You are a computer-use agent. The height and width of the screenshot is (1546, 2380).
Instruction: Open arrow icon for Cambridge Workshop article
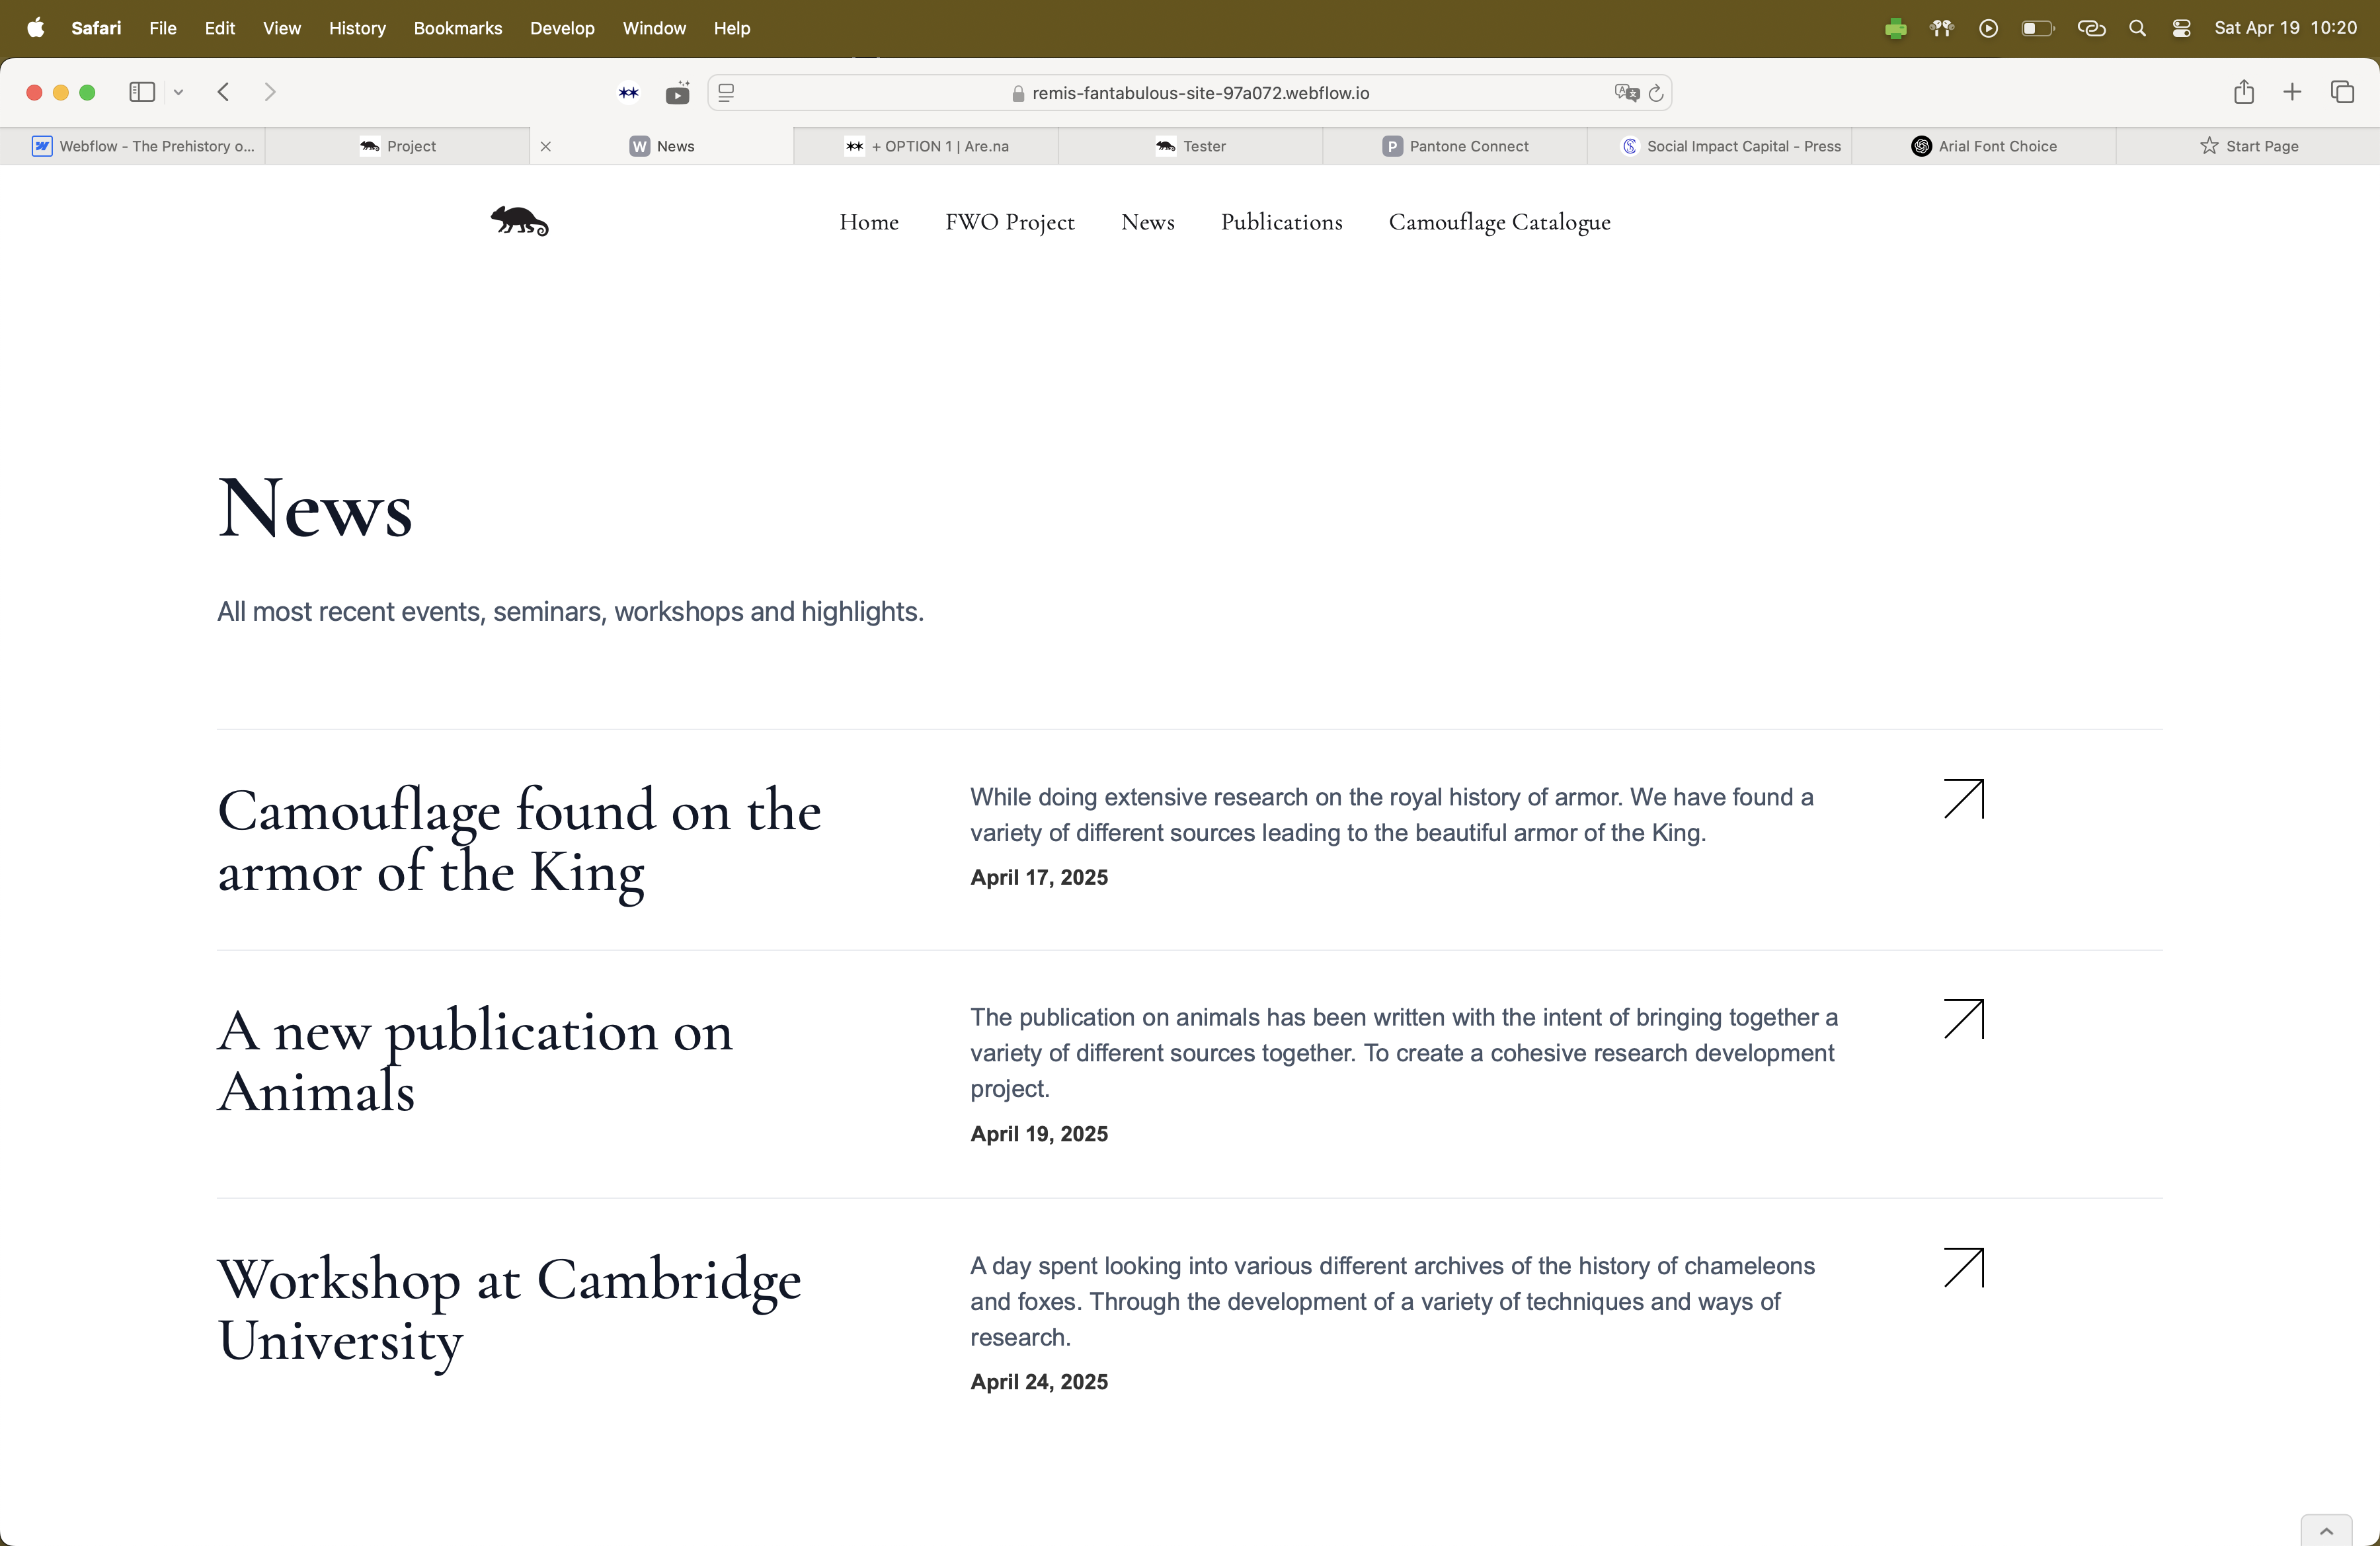tap(1963, 1267)
